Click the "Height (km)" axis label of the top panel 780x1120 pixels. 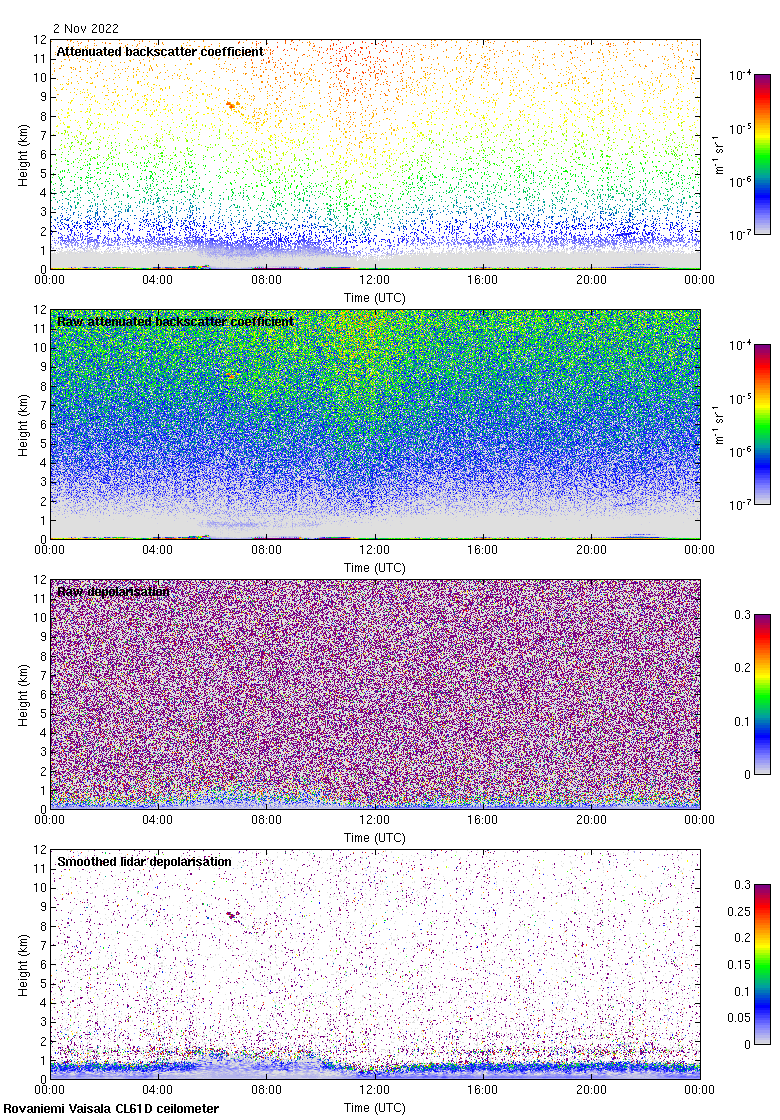click(22, 155)
